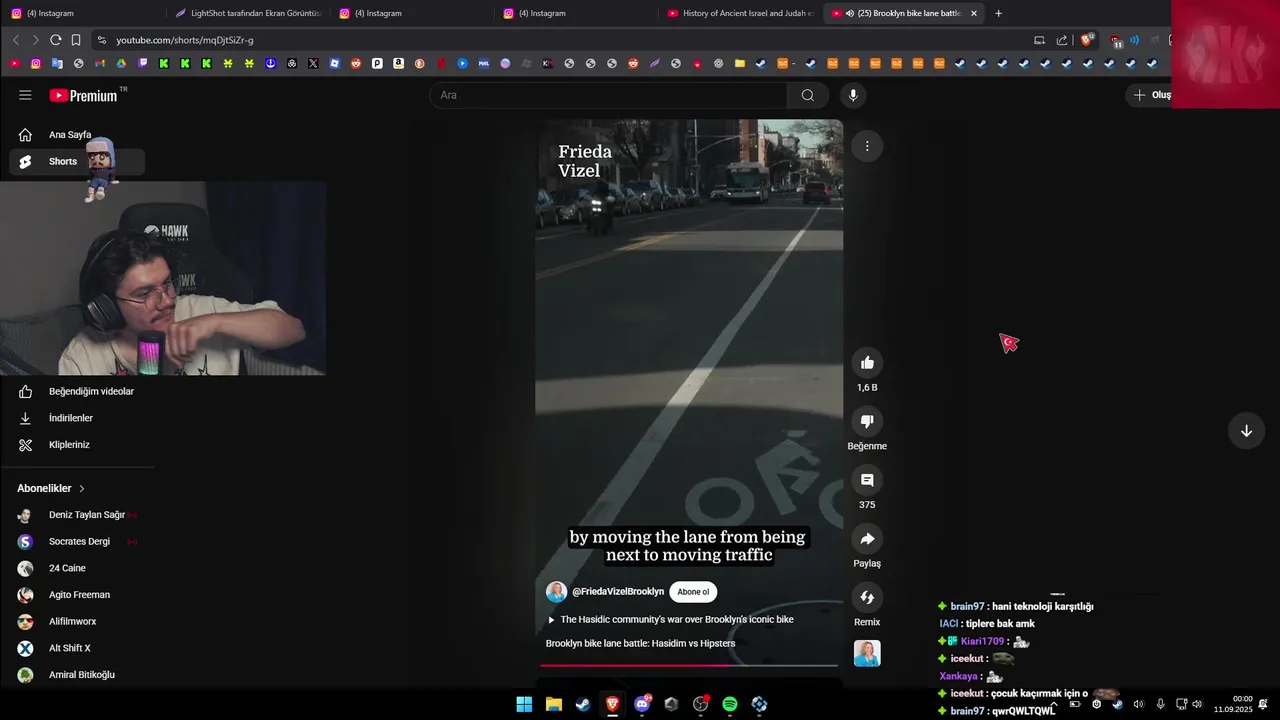The height and width of the screenshot is (720, 1280).
Task: Open the Twitch bookmark in bookmarks bar
Action: coord(143,64)
